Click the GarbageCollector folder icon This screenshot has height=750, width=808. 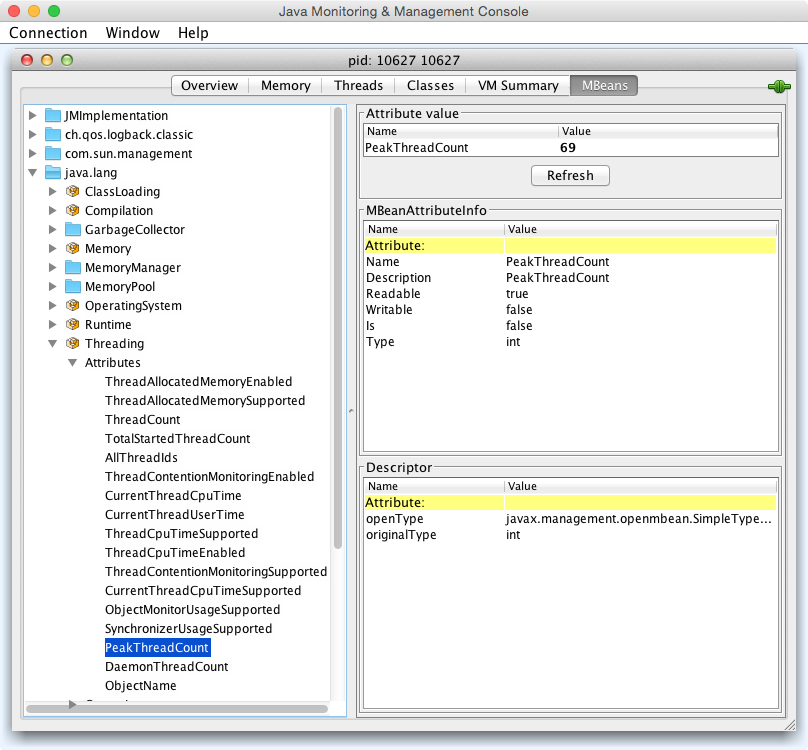click(72, 230)
